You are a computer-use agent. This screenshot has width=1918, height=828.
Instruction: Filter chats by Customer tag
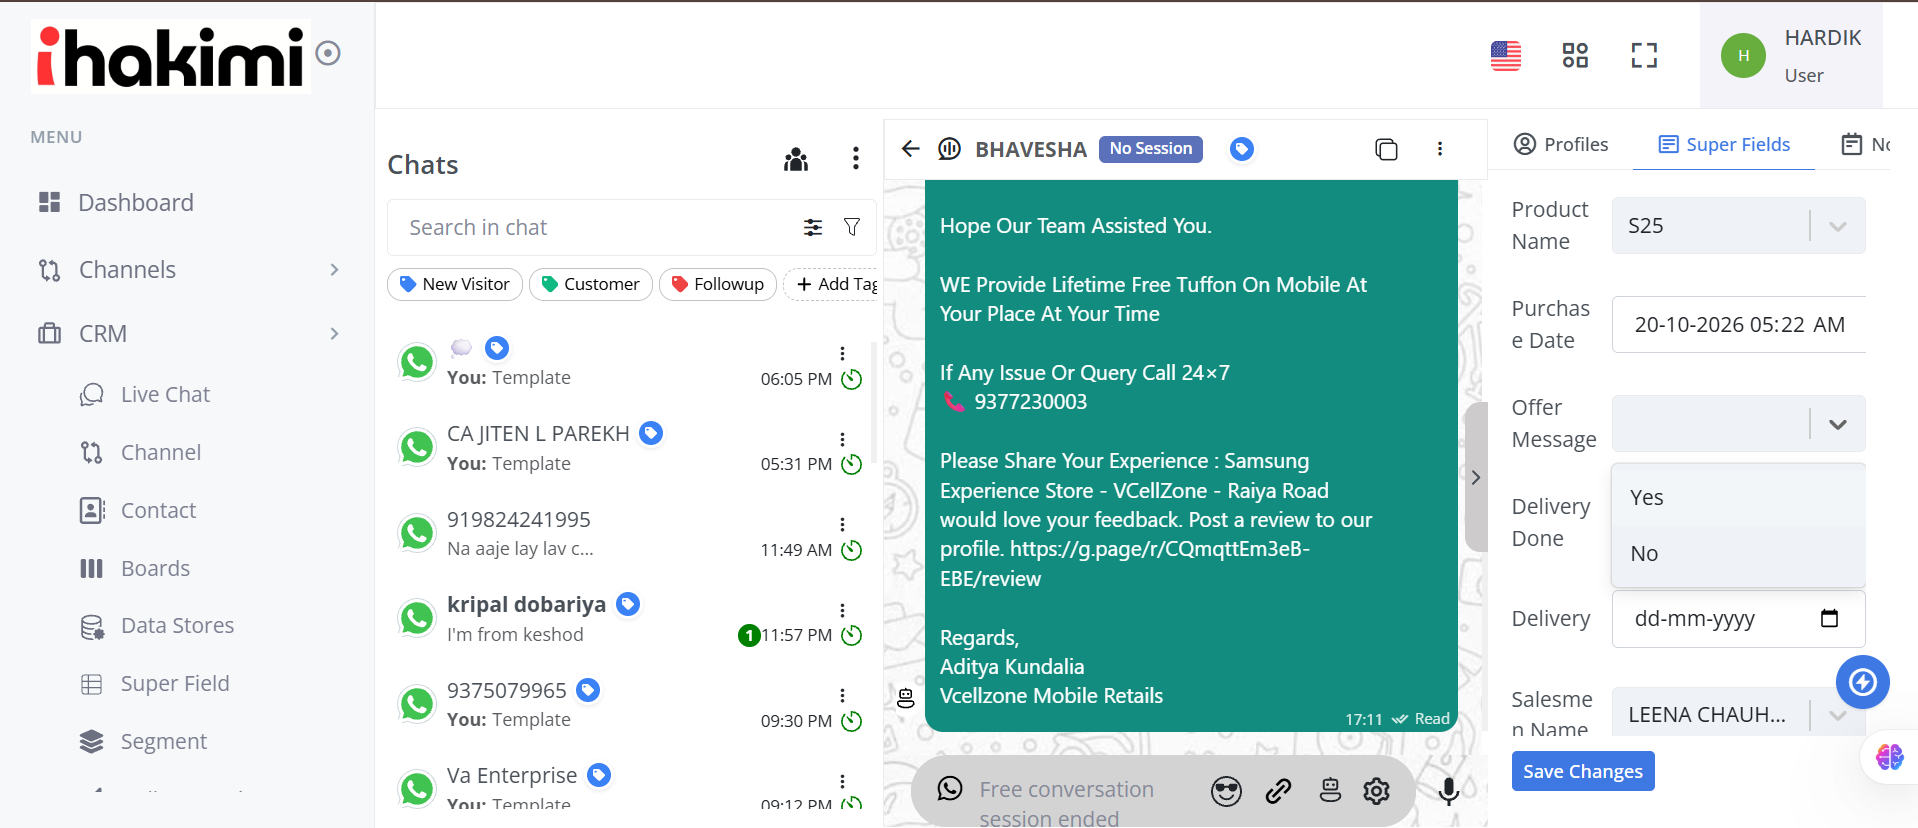coord(591,284)
